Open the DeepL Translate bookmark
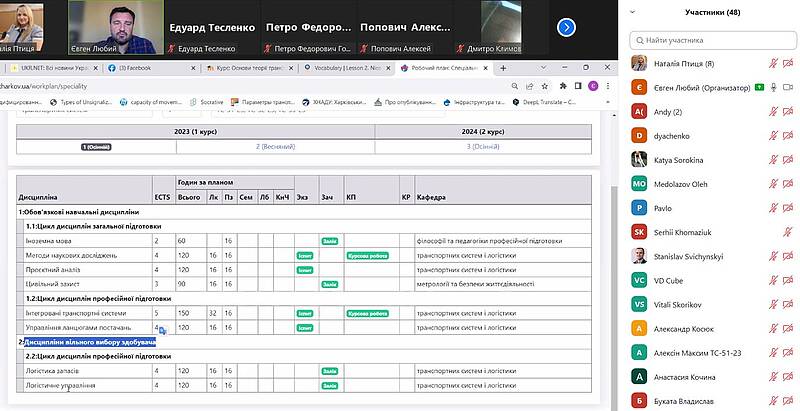 point(544,102)
